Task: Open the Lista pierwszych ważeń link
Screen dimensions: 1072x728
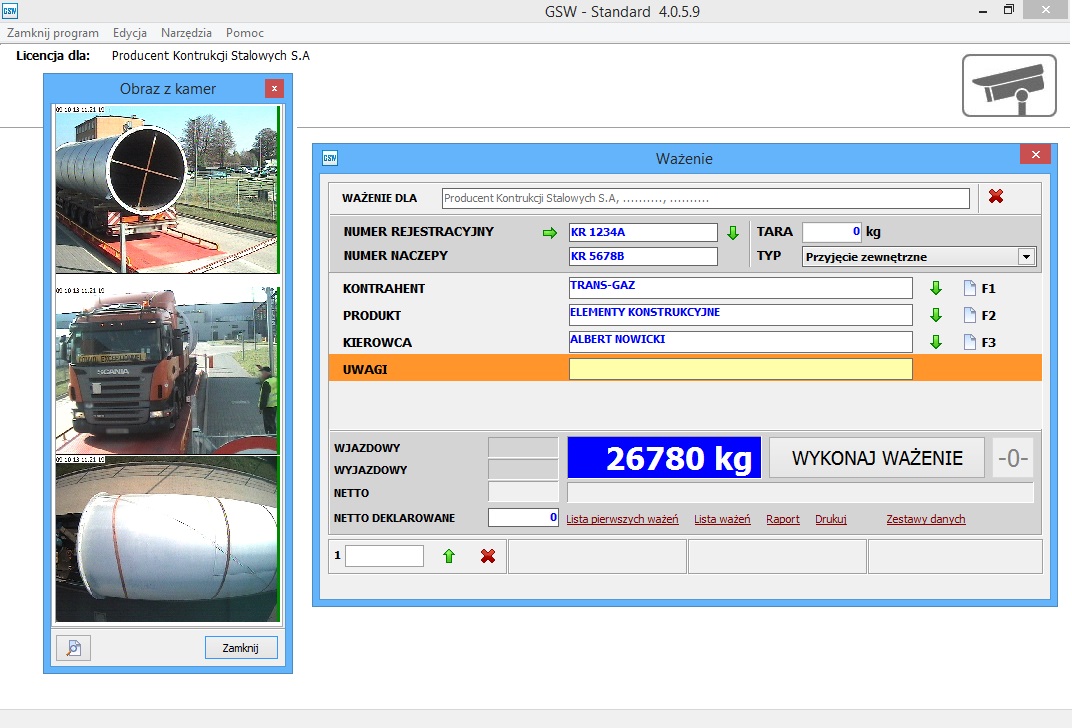Action: pyautogui.click(x=622, y=520)
